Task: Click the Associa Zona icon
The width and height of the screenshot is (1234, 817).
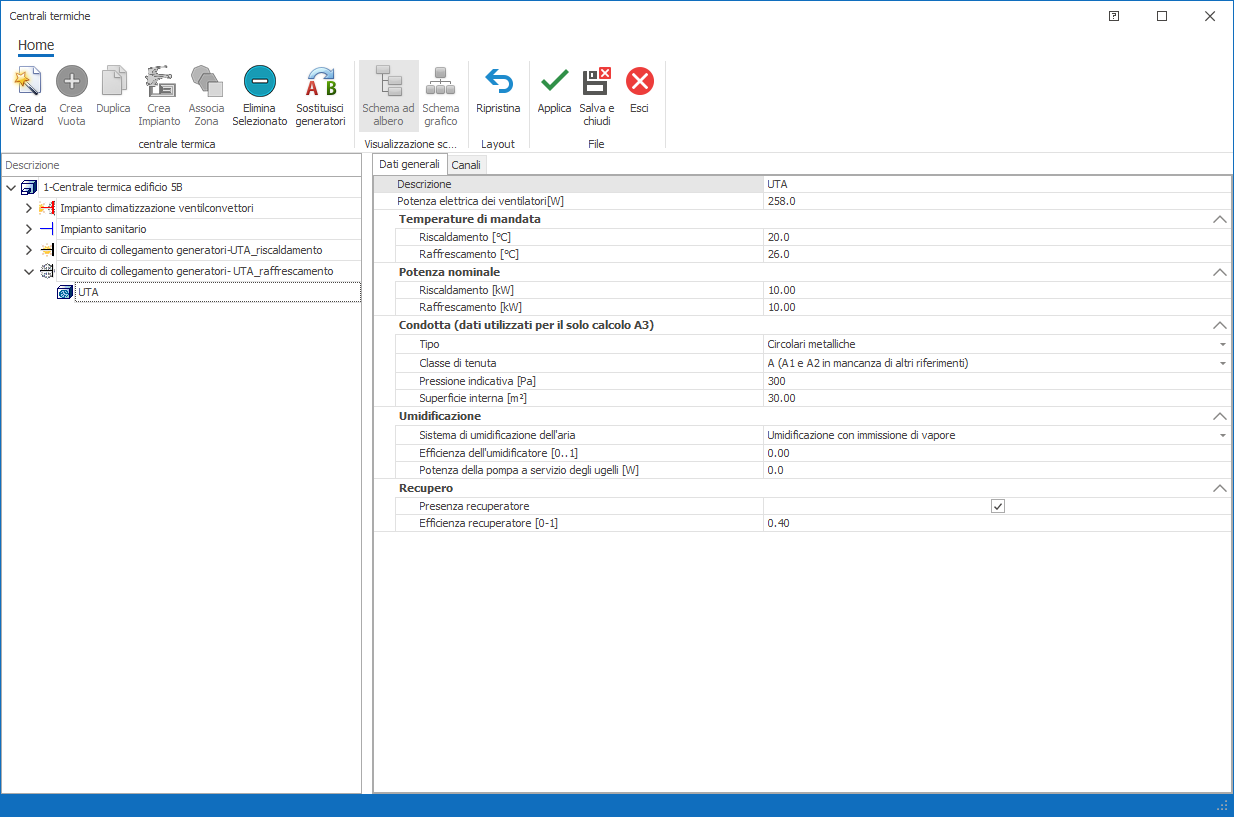Action: 206,81
